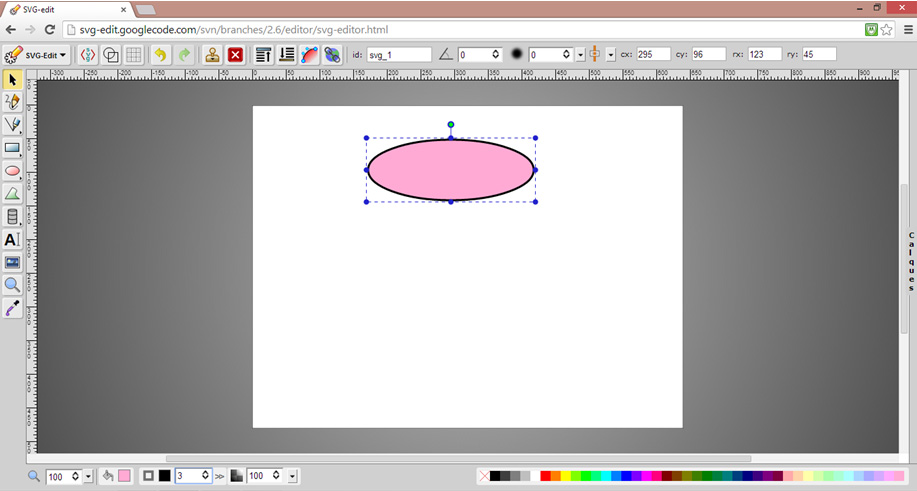Select the Image insert tool

point(12,263)
